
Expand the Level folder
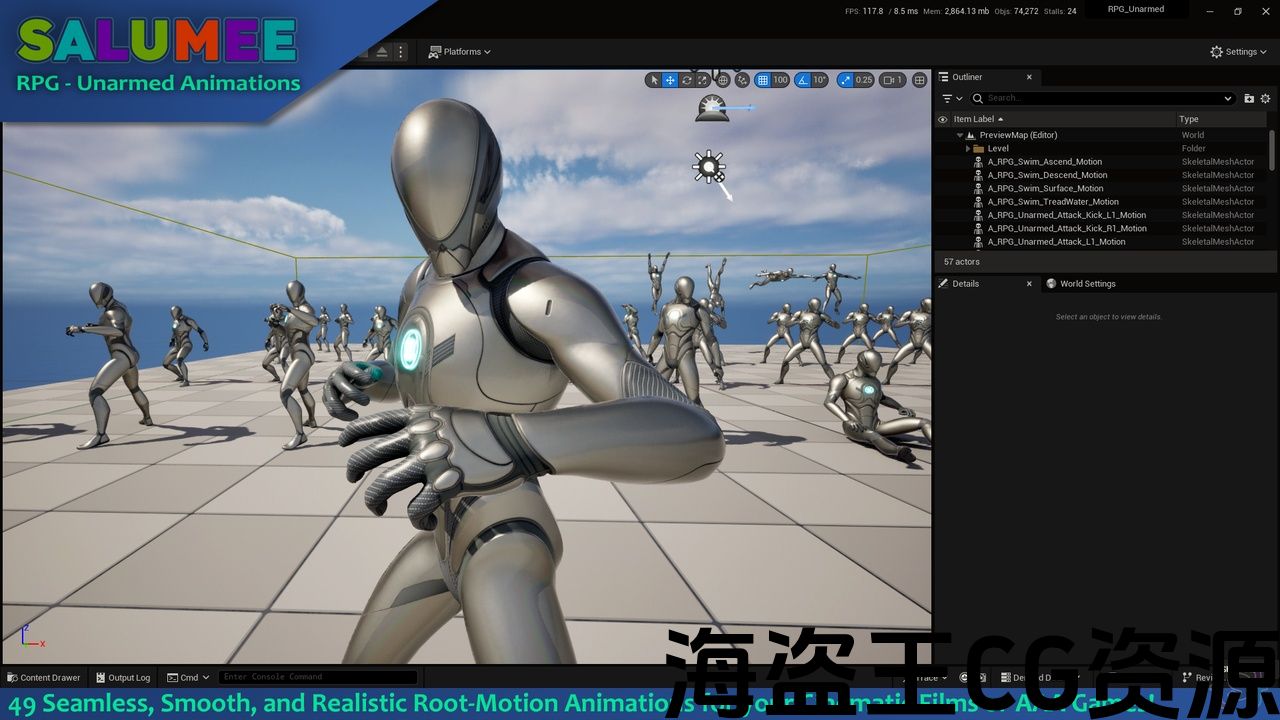click(968, 148)
